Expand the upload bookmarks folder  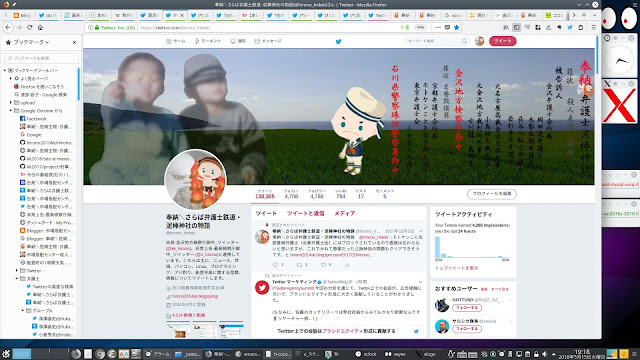(x=11, y=102)
